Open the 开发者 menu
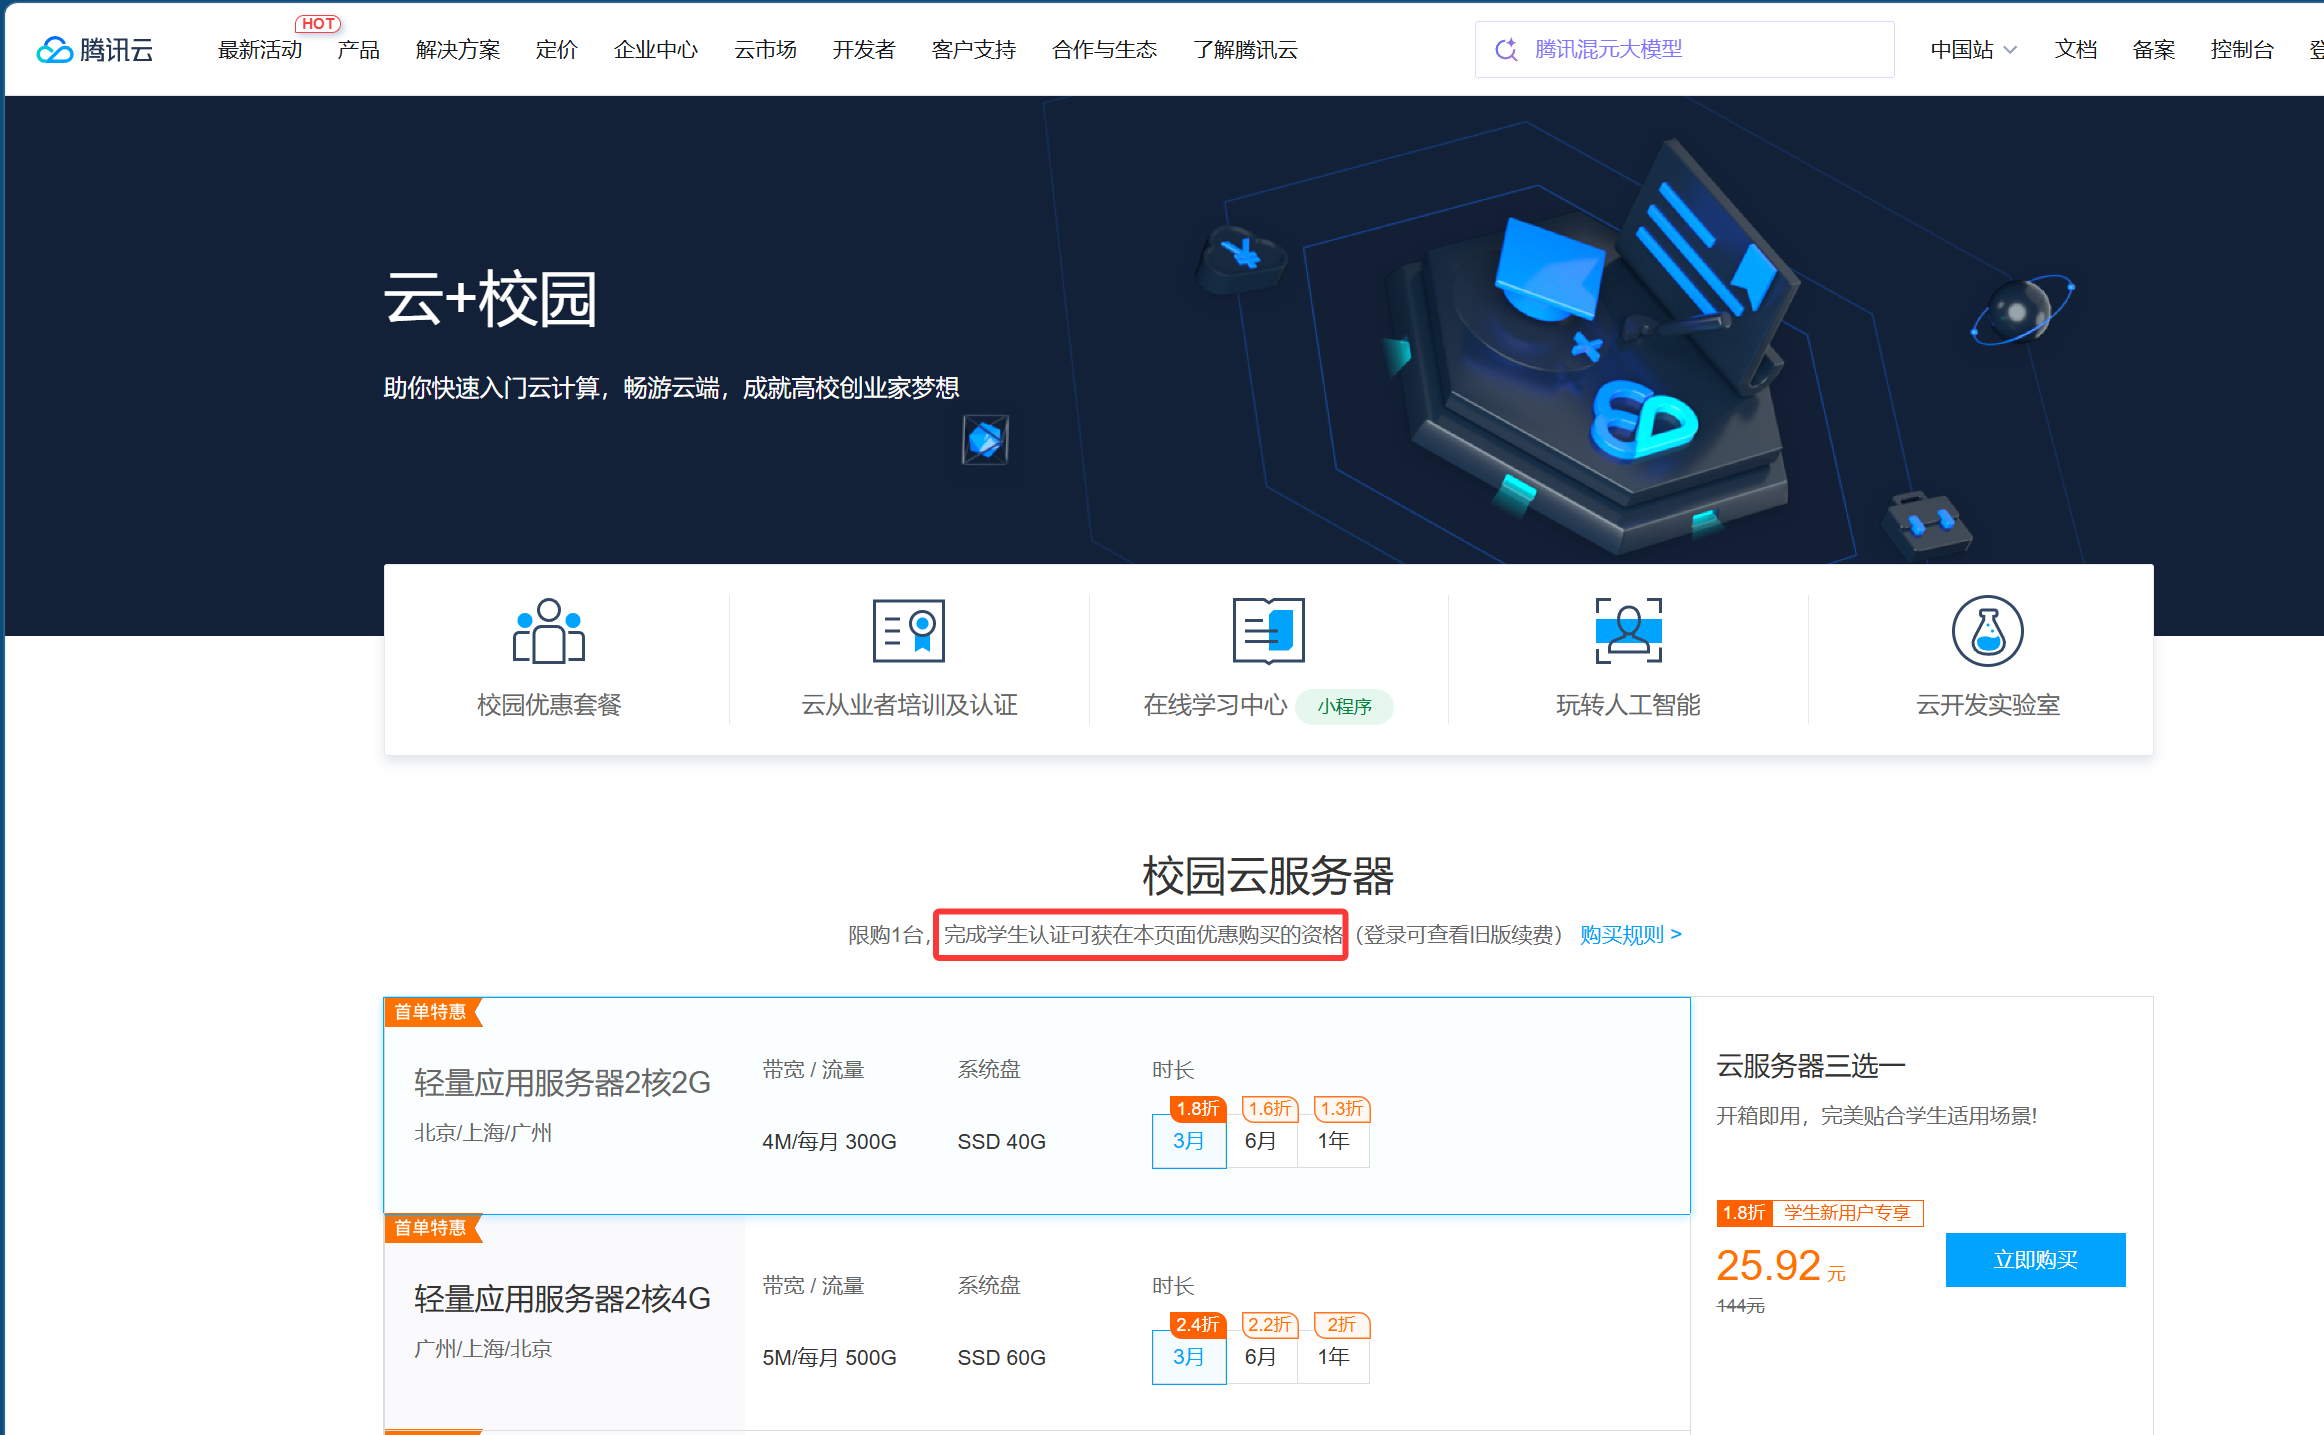Screen dimensions: 2324x1435 (x=864, y=50)
